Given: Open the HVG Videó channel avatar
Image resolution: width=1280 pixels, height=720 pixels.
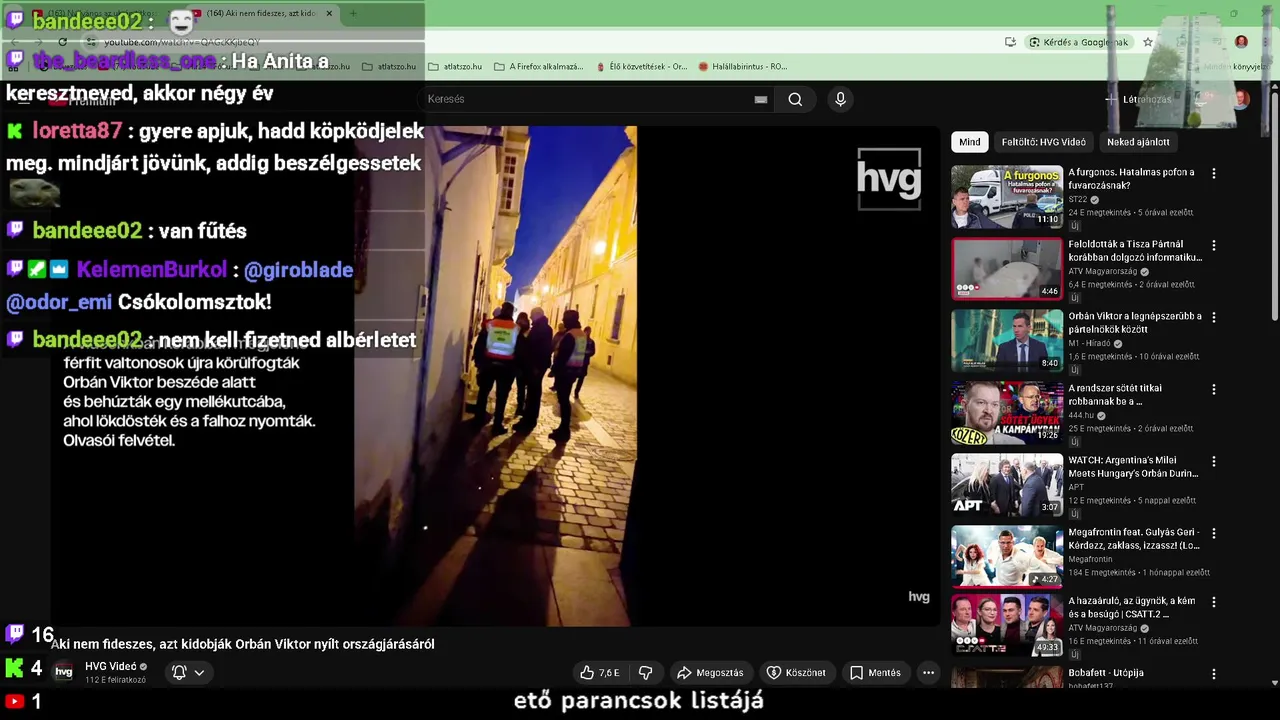Looking at the screenshot, I should click(x=64, y=672).
